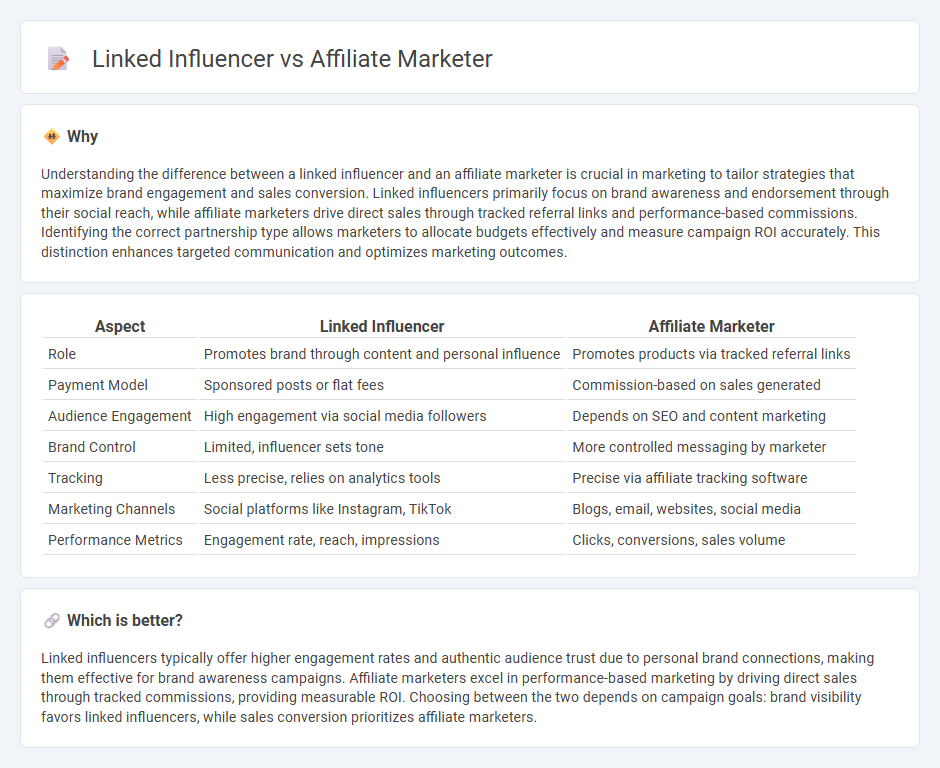Select the Why section heading
The height and width of the screenshot is (768, 940).
tap(82, 137)
